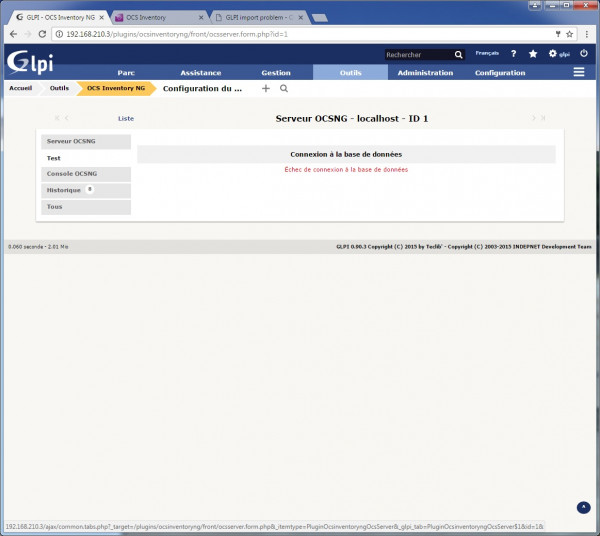Open the Assistance menu

tap(201, 73)
